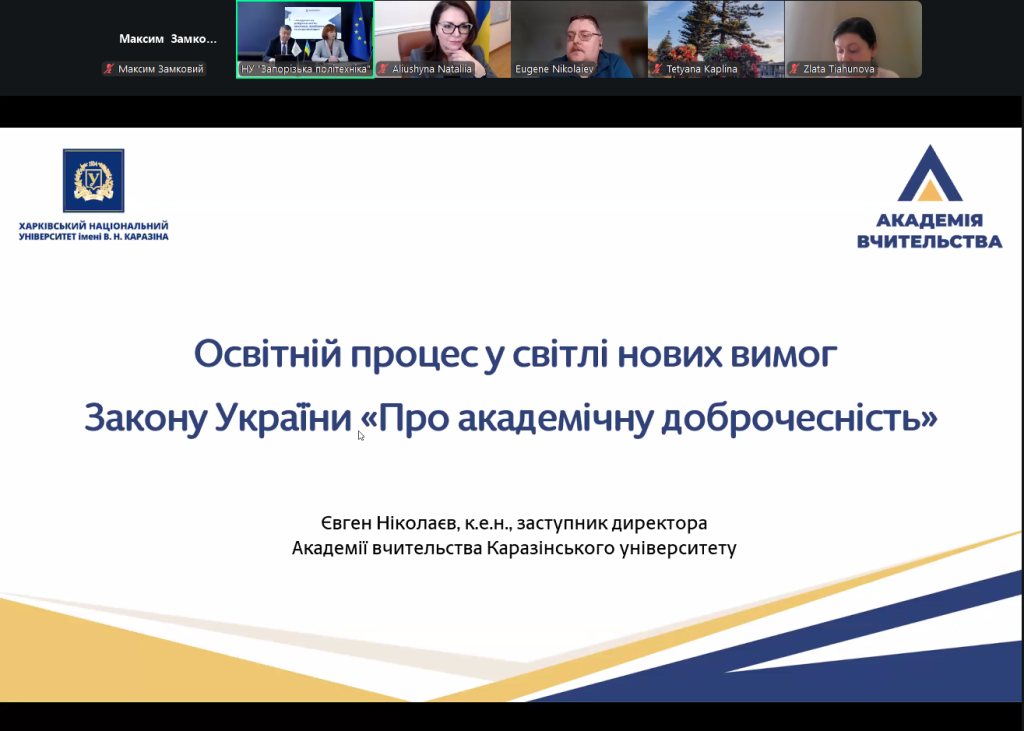The height and width of the screenshot is (731, 1024).
Task: Click the "АКАДЕМІЯ ВЧИТЕЛЬСТВА" text under logo
Action: 929,230
